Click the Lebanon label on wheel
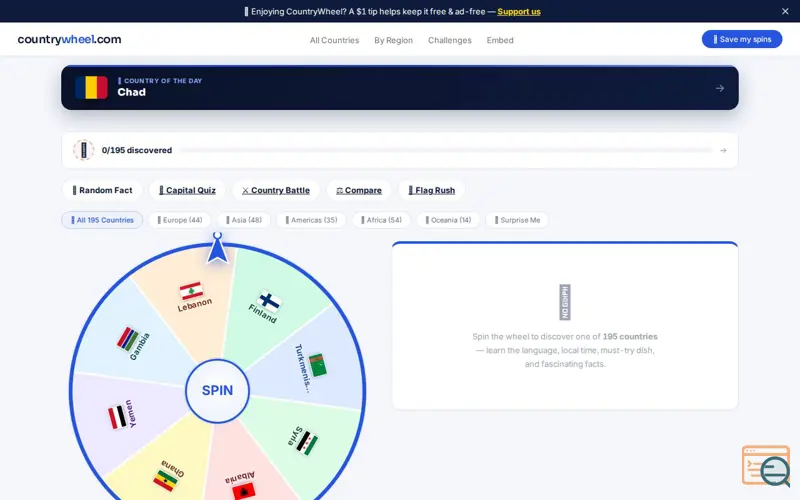 [195, 305]
